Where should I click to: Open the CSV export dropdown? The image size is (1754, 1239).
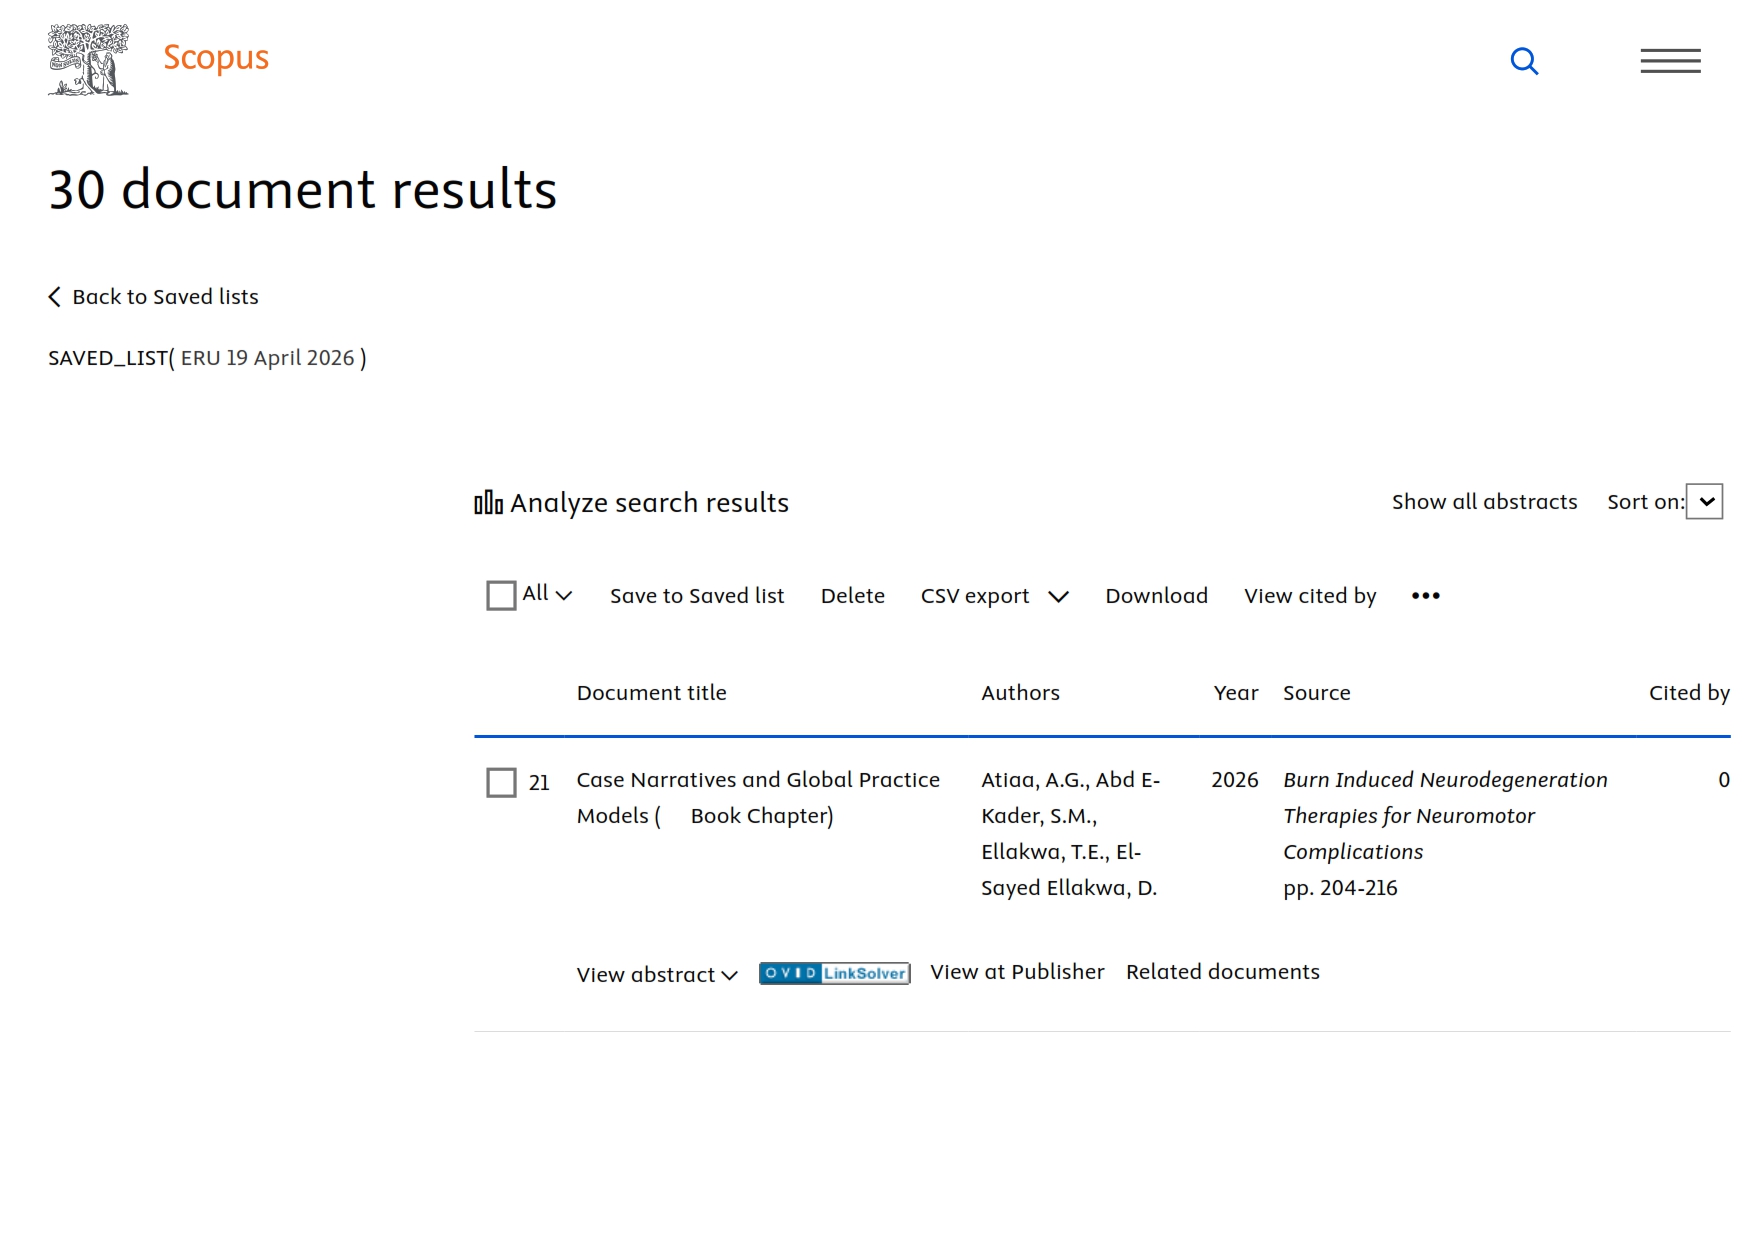point(1058,597)
